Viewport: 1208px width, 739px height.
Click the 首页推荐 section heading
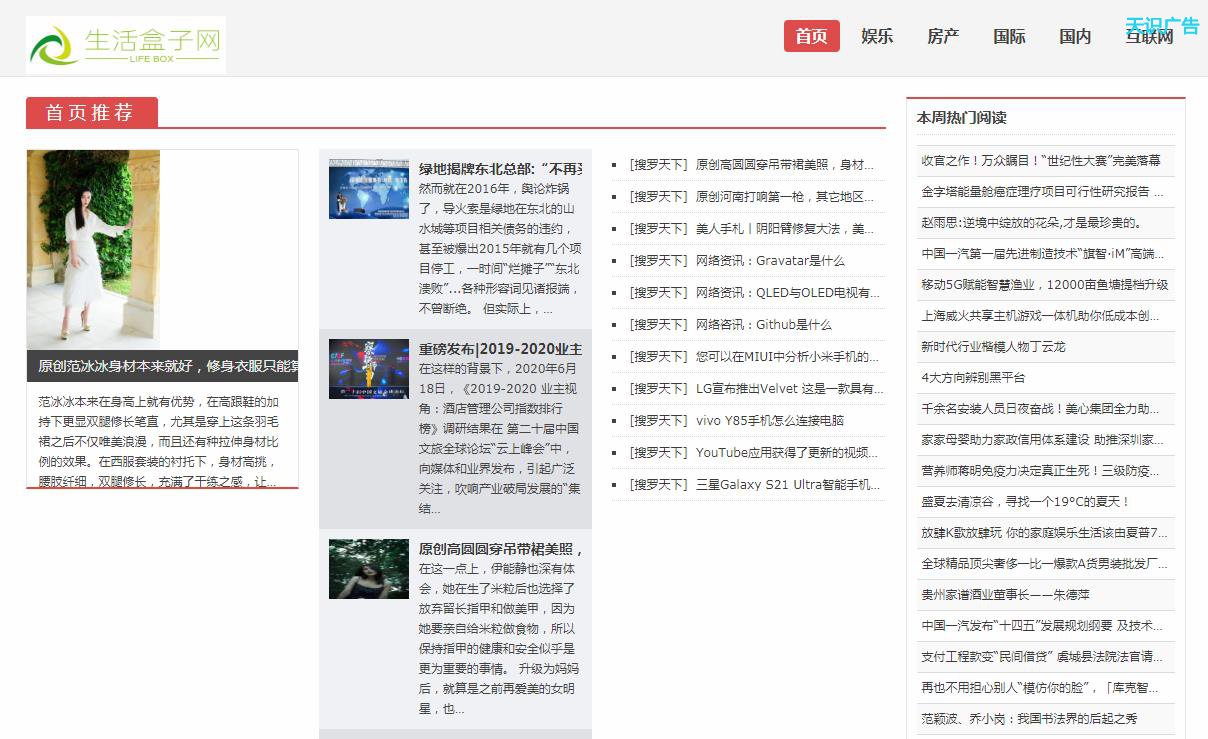[91, 112]
